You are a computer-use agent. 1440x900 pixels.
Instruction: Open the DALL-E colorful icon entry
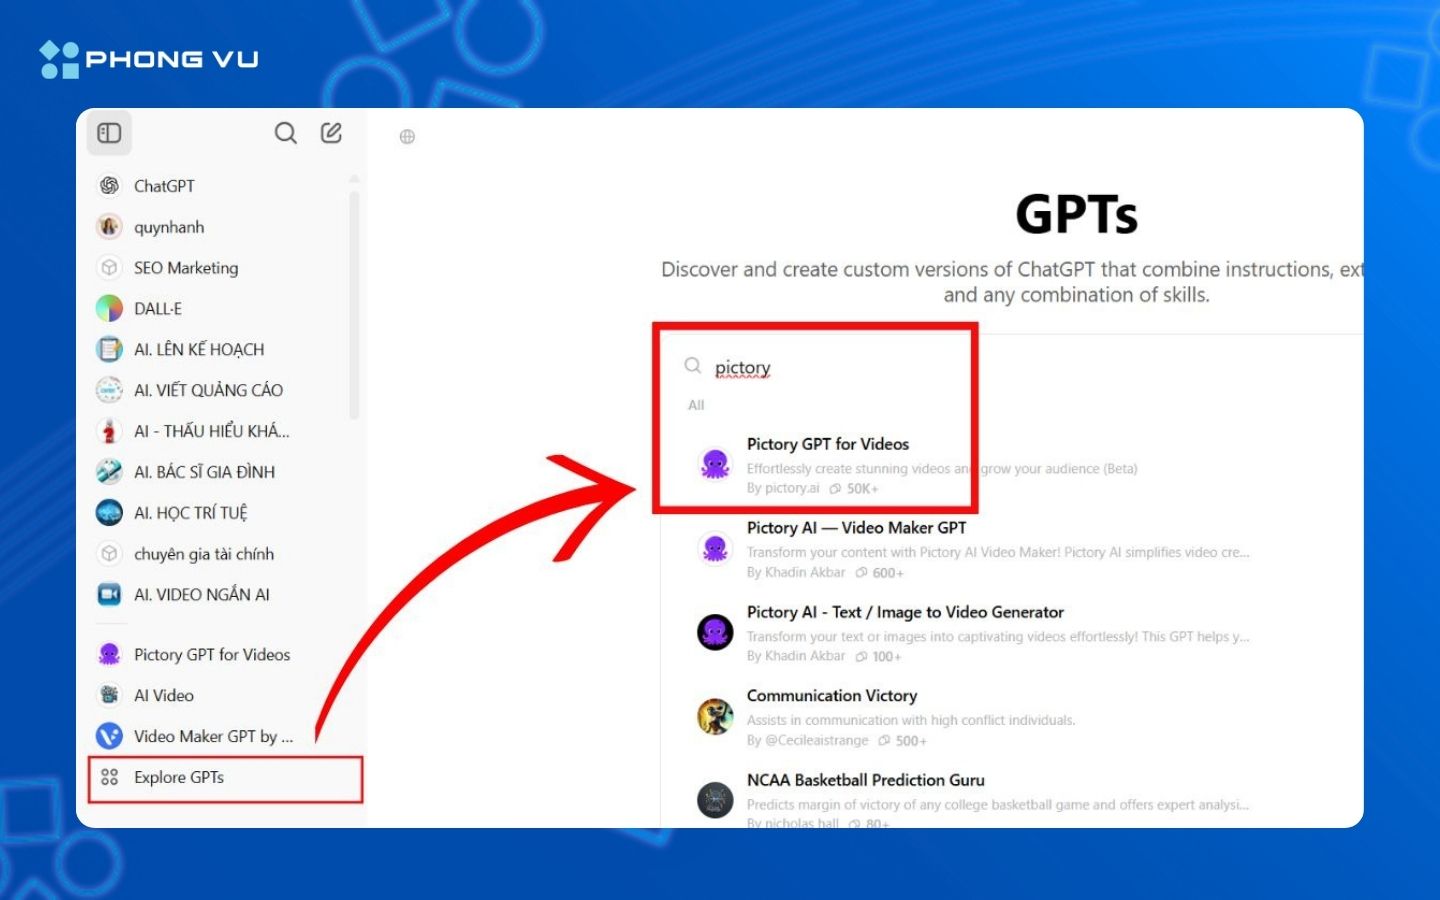(109, 309)
